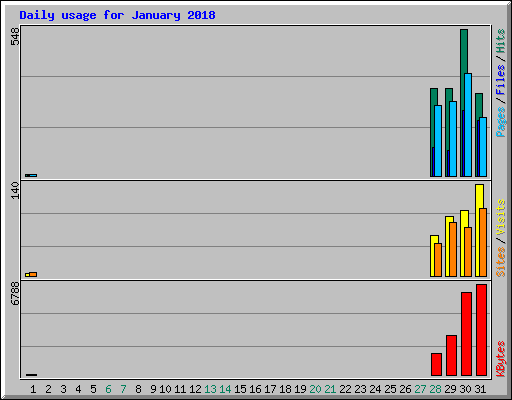Click the Pages legend label
Screen dimensions: 512x400
click(500, 122)
